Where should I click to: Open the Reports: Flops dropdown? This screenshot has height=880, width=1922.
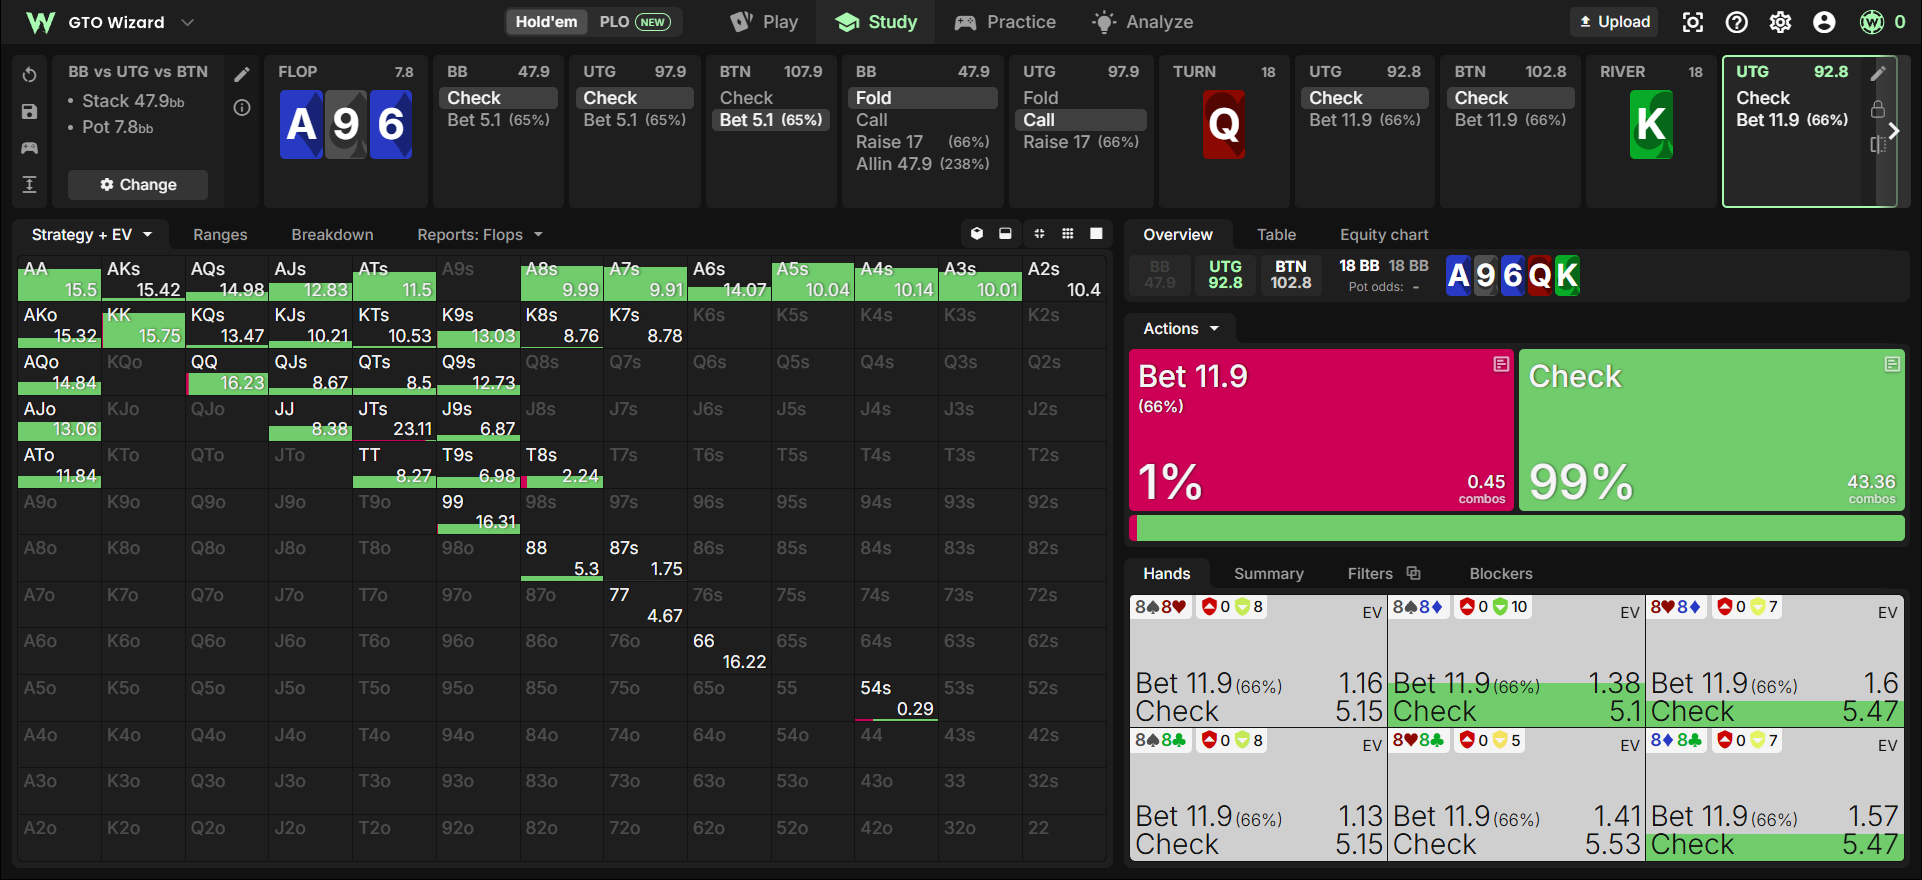[480, 235]
